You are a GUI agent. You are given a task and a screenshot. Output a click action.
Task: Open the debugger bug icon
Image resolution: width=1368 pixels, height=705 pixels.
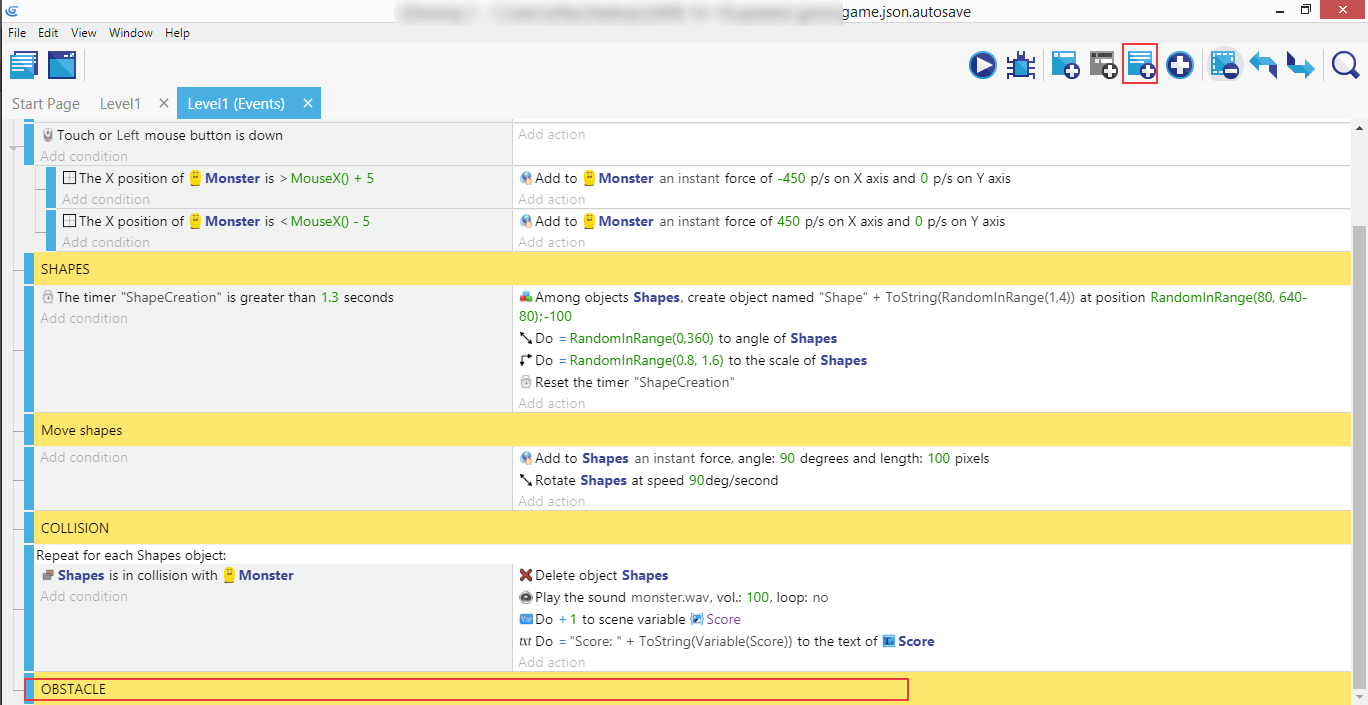point(1020,66)
